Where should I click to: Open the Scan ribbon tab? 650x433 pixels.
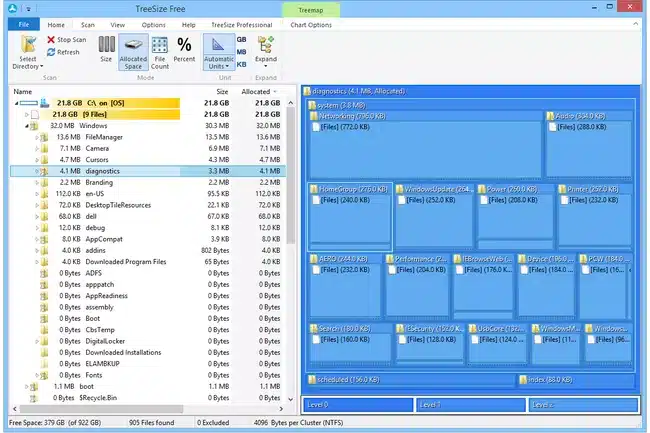click(88, 24)
